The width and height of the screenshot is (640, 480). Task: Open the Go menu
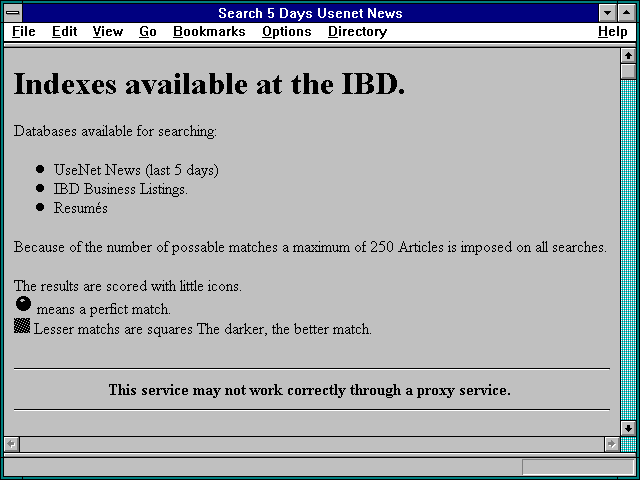[148, 32]
